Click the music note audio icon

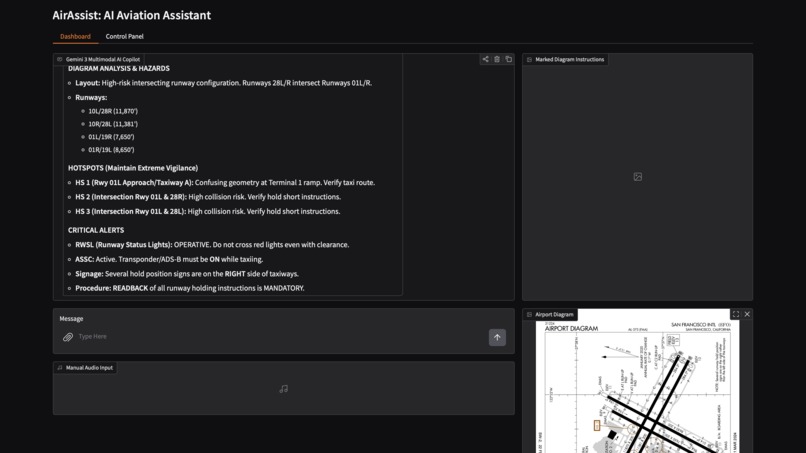pos(284,389)
